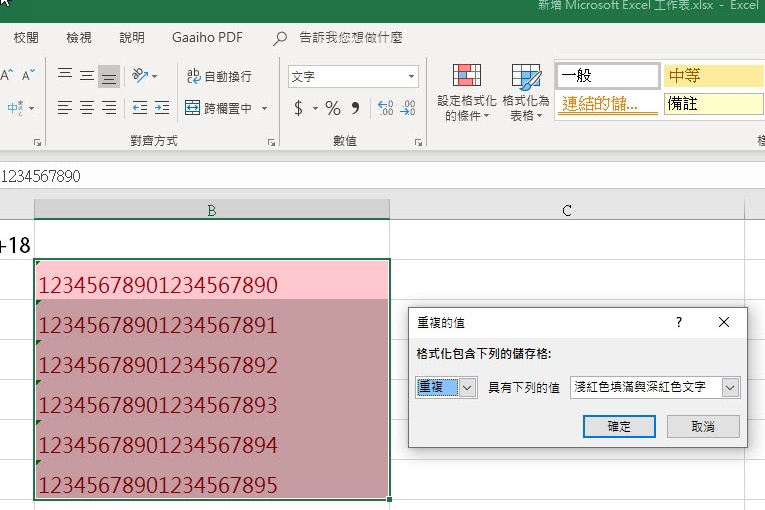The width and height of the screenshot is (765, 510).
Task: Open the text orientation options
Action: 144,76
